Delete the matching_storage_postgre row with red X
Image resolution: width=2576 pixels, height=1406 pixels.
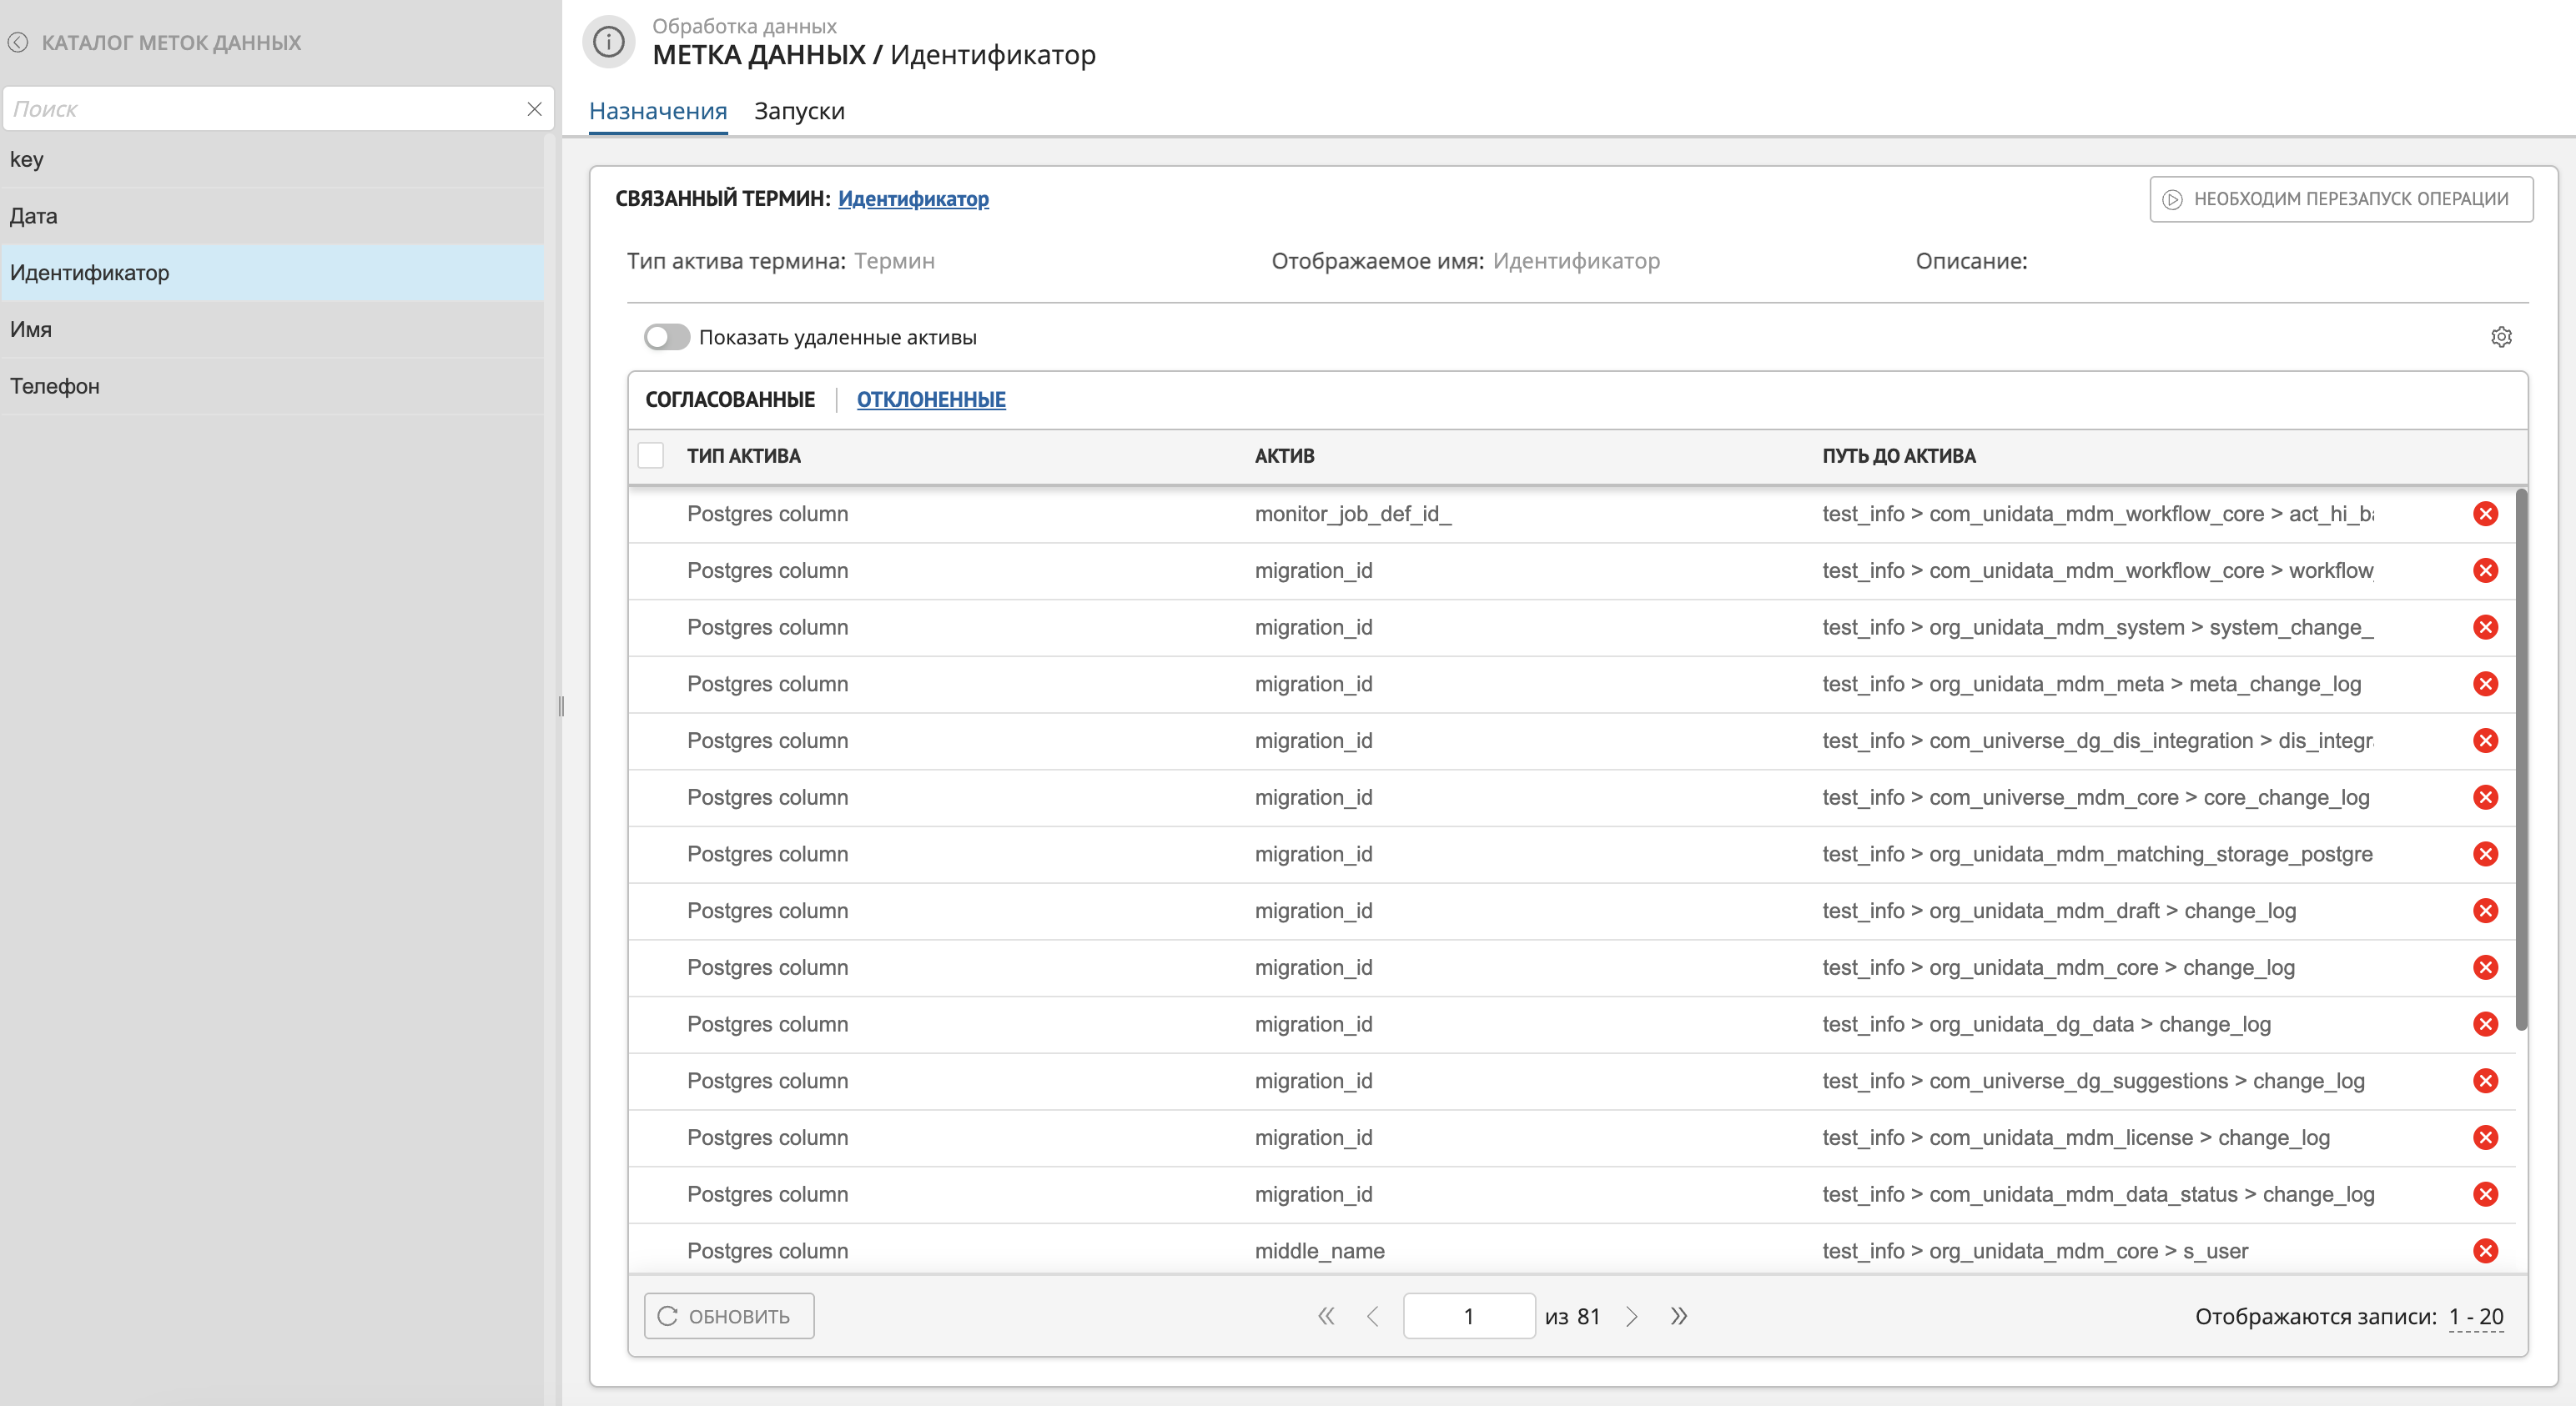point(2485,854)
